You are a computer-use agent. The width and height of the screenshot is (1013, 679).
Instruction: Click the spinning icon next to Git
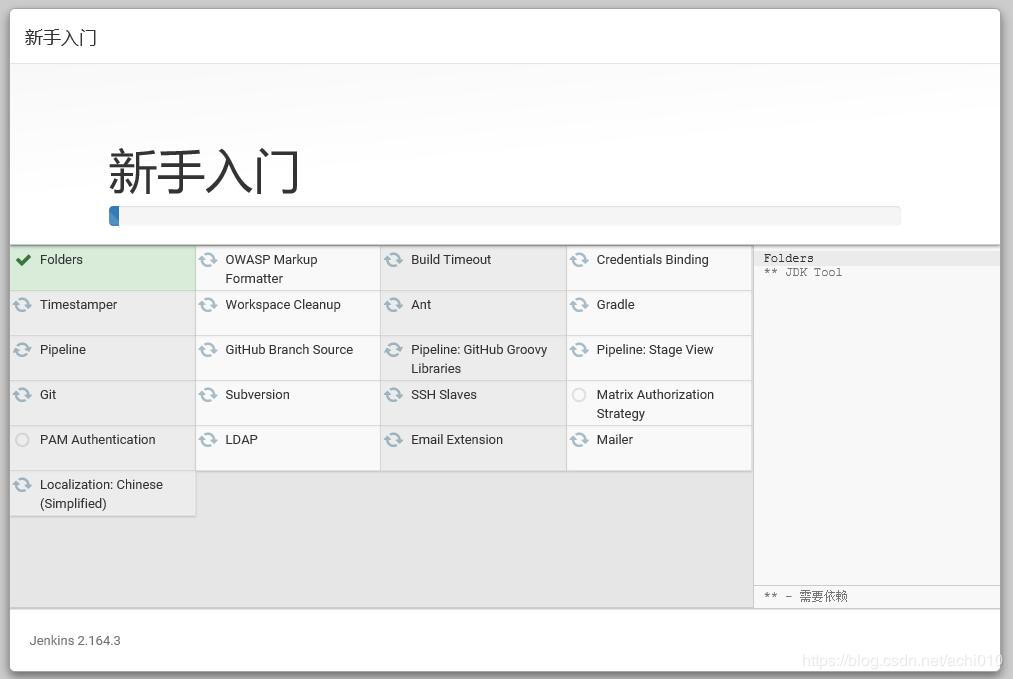point(22,395)
